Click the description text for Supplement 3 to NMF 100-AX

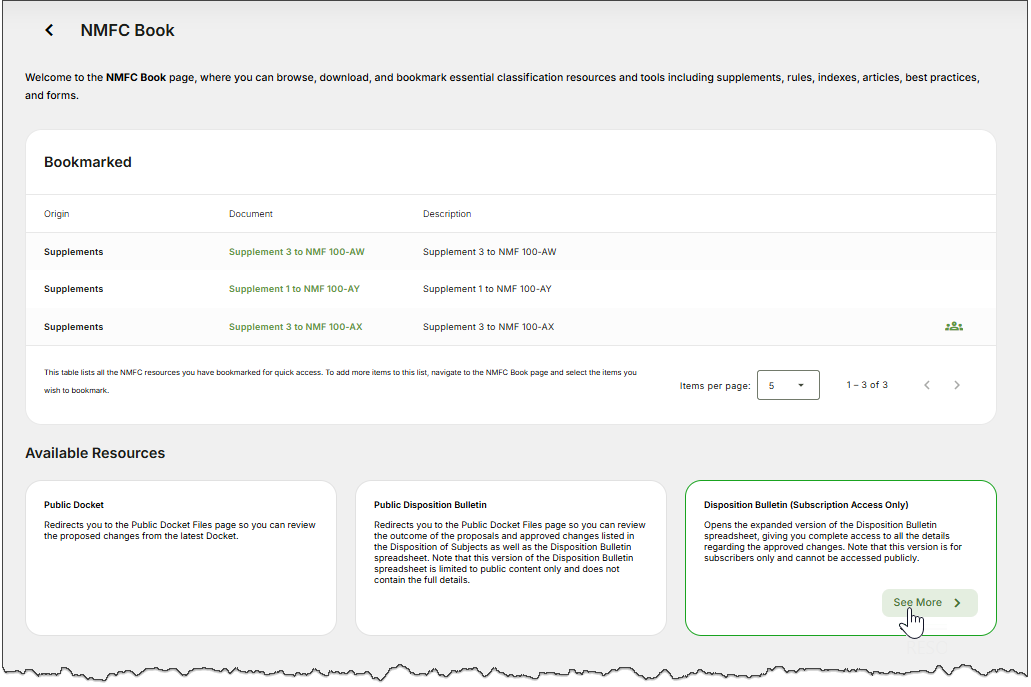point(488,327)
